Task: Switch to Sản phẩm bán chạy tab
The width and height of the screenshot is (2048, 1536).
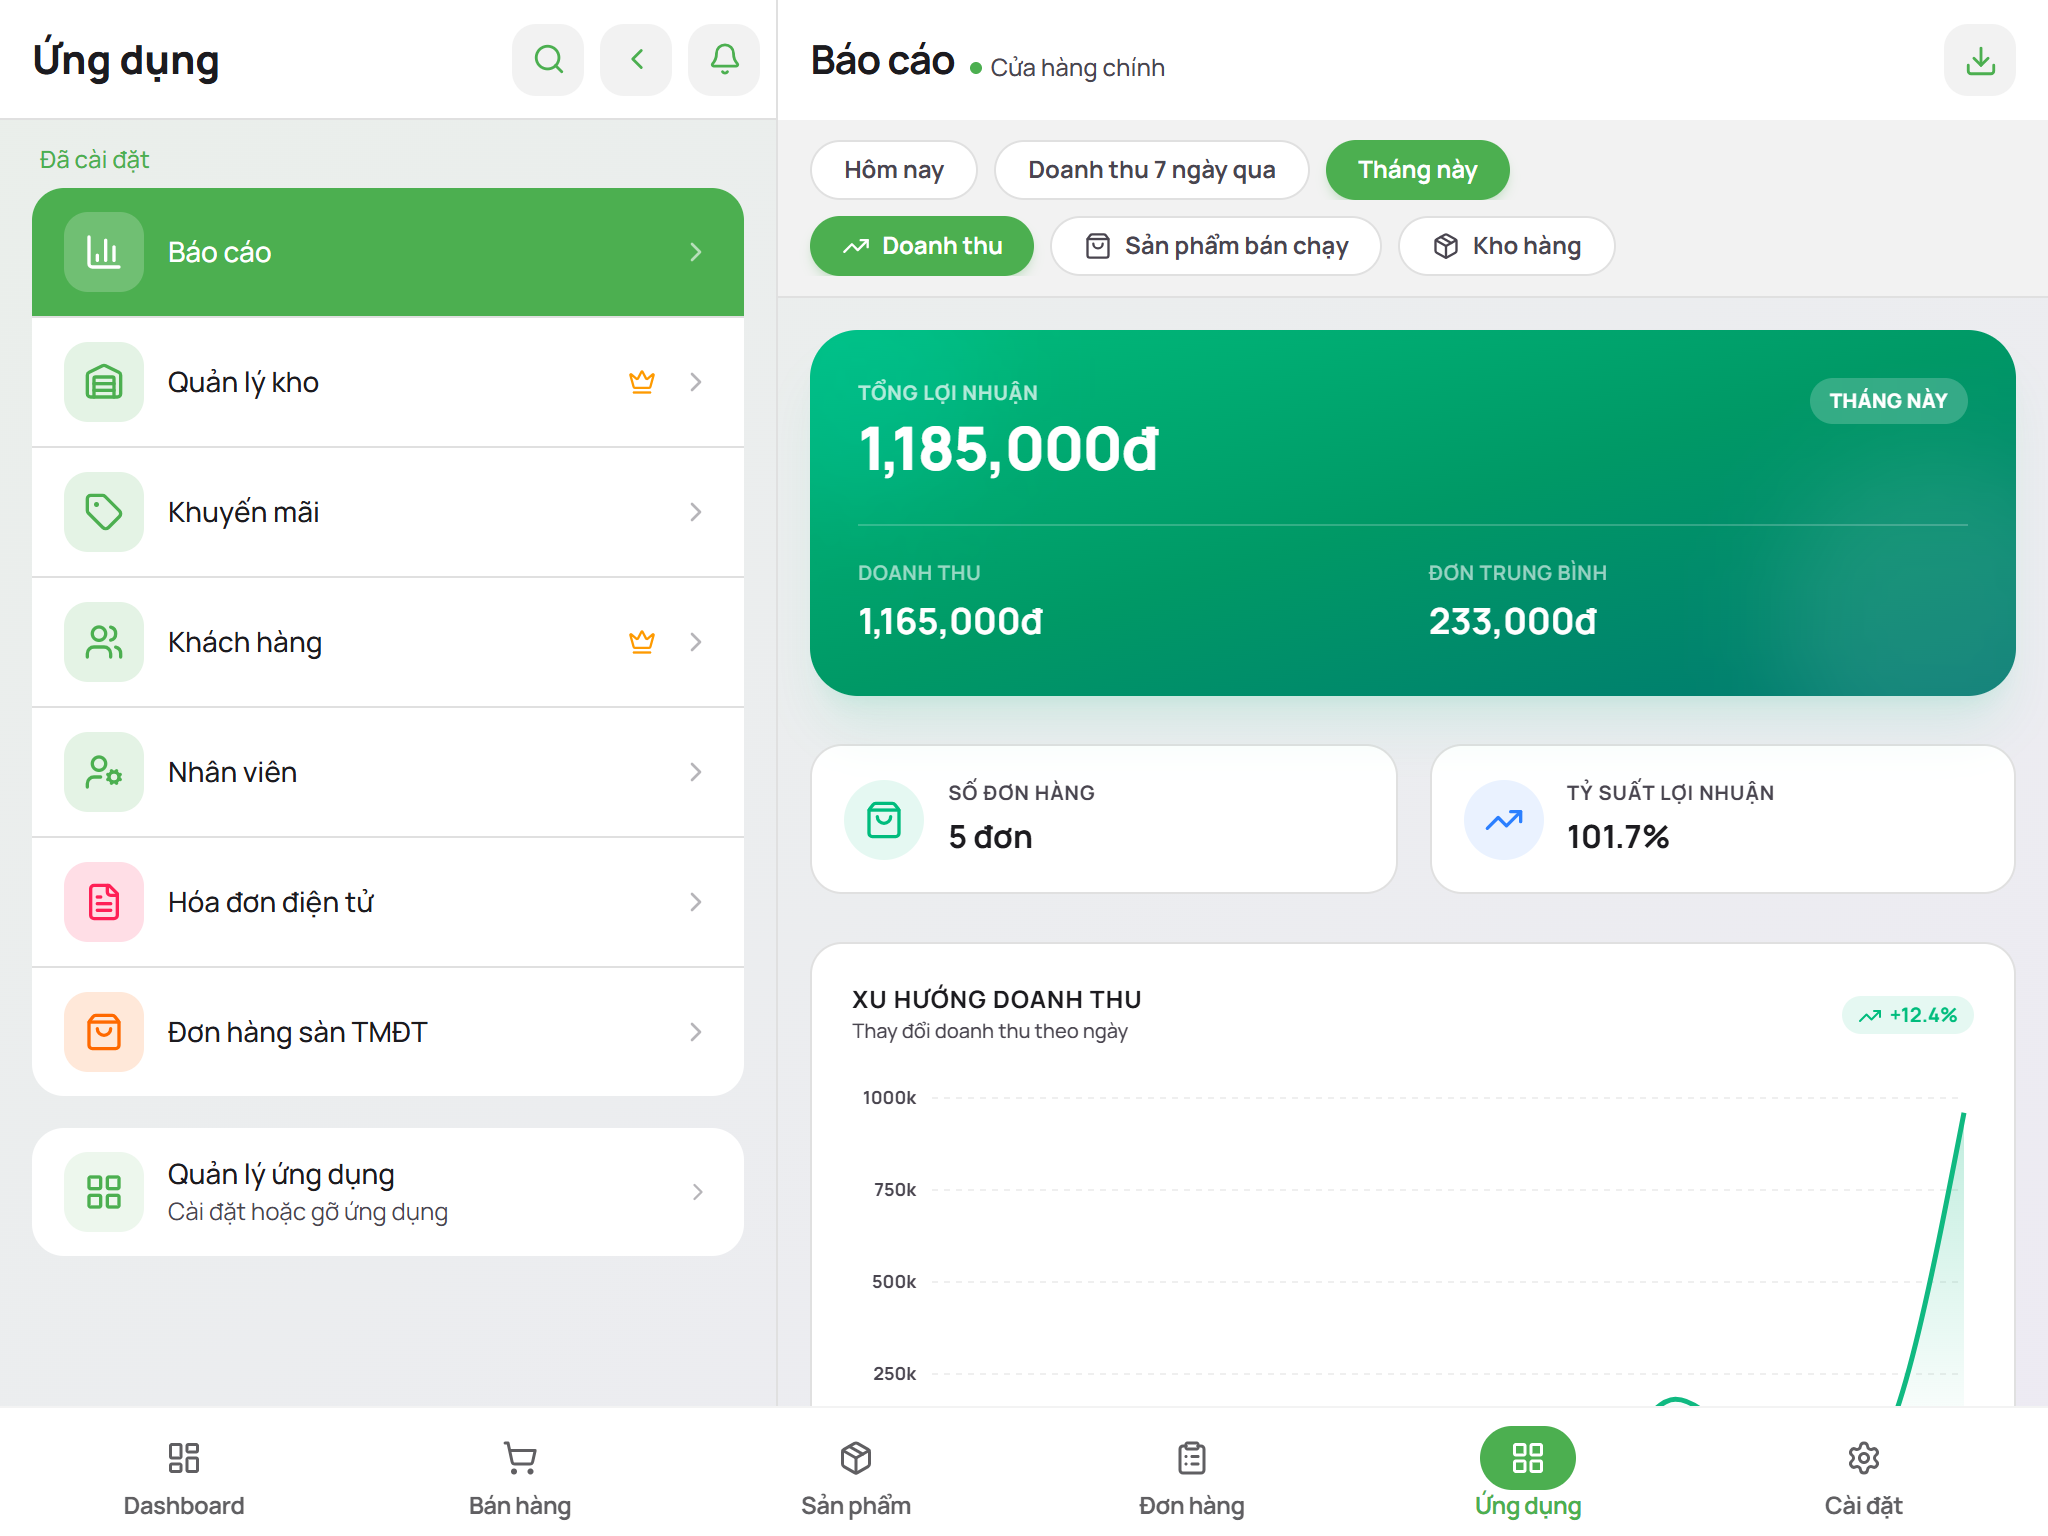Action: [x=1216, y=246]
